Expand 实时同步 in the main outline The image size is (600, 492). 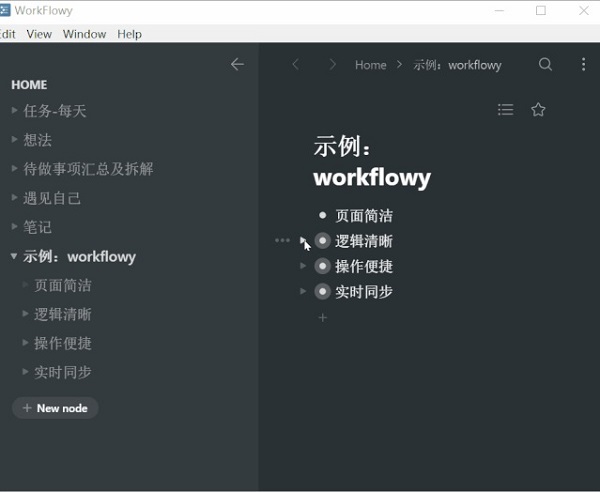(x=303, y=291)
